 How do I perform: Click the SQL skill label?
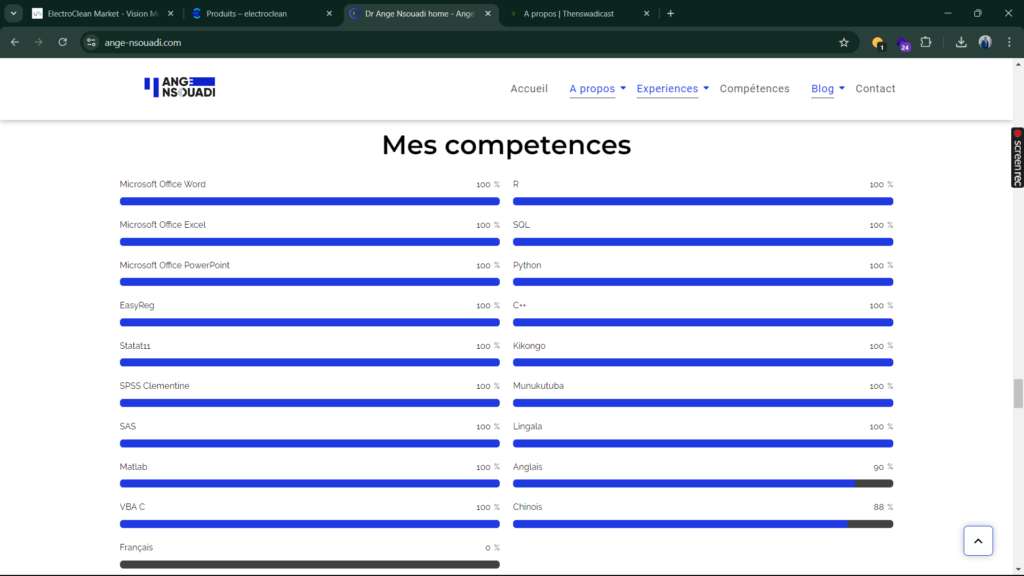pyautogui.click(x=521, y=225)
